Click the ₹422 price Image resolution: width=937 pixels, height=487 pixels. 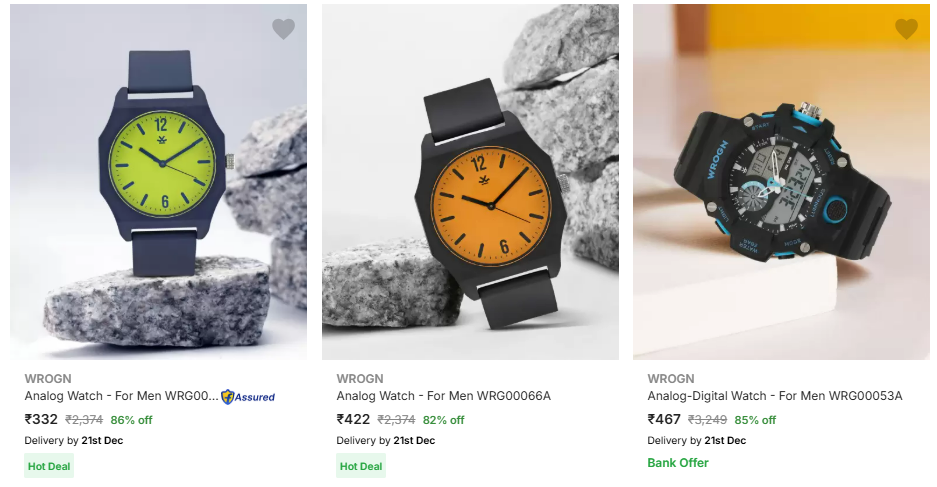click(353, 419)
